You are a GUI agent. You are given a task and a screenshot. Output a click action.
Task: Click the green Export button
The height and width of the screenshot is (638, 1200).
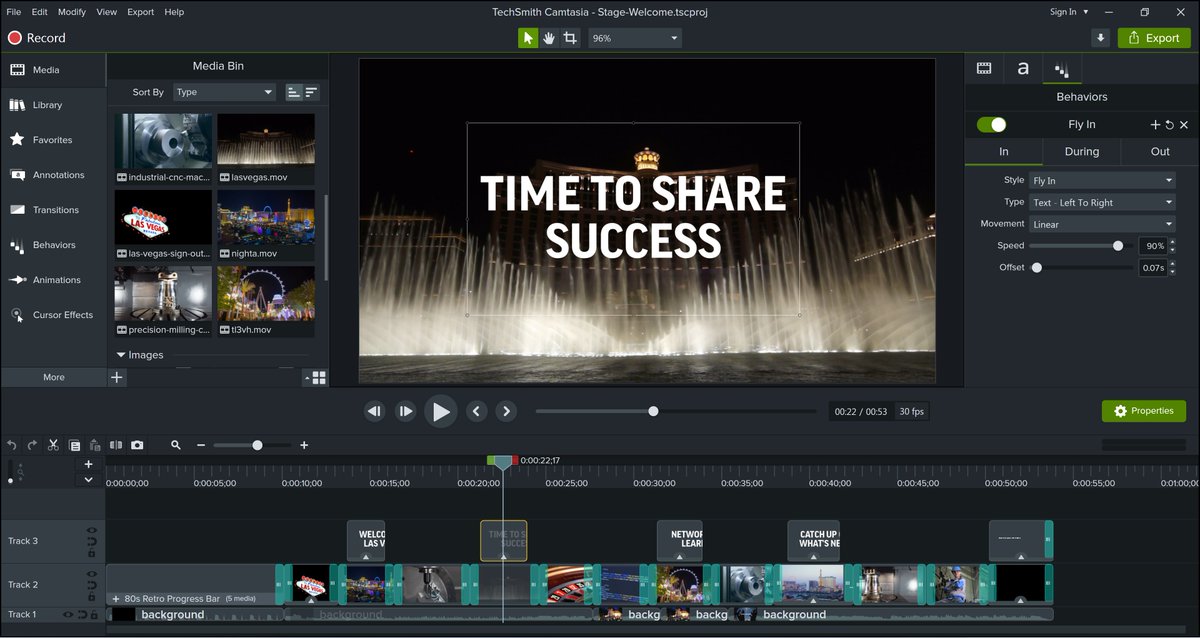tap(1154, 38)
